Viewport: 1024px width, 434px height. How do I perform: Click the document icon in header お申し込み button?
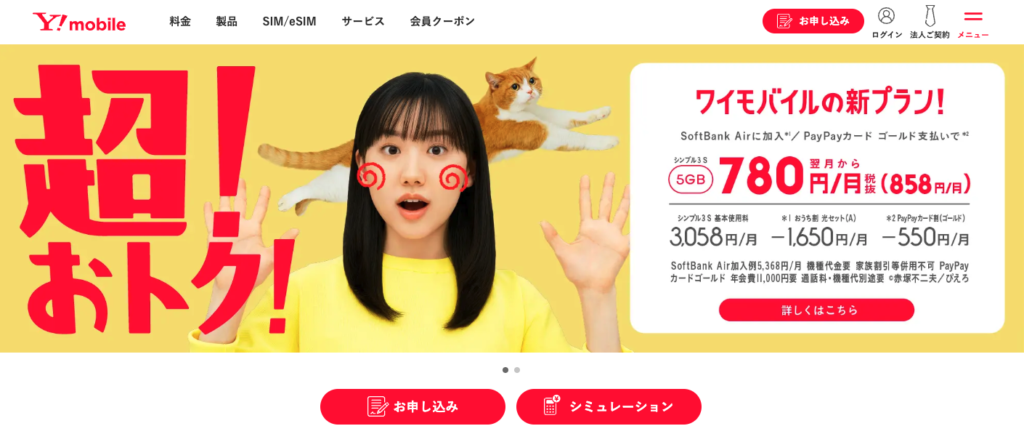click(784, 21)
